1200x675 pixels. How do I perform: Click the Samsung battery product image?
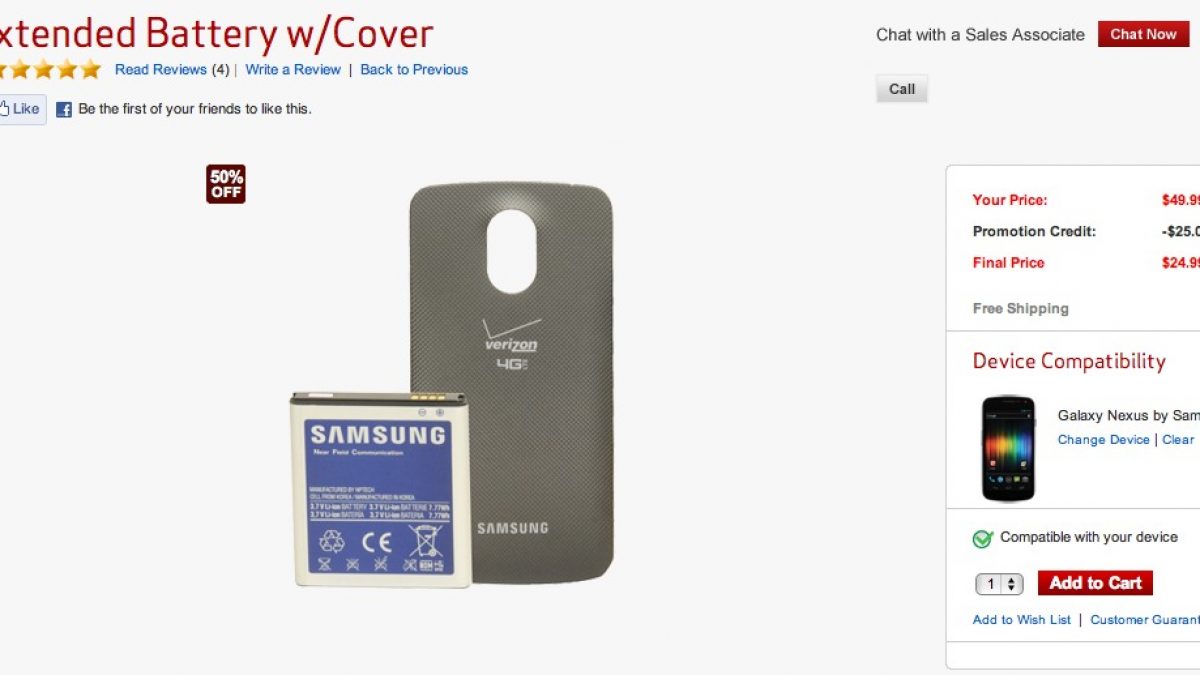pos(371,489)
